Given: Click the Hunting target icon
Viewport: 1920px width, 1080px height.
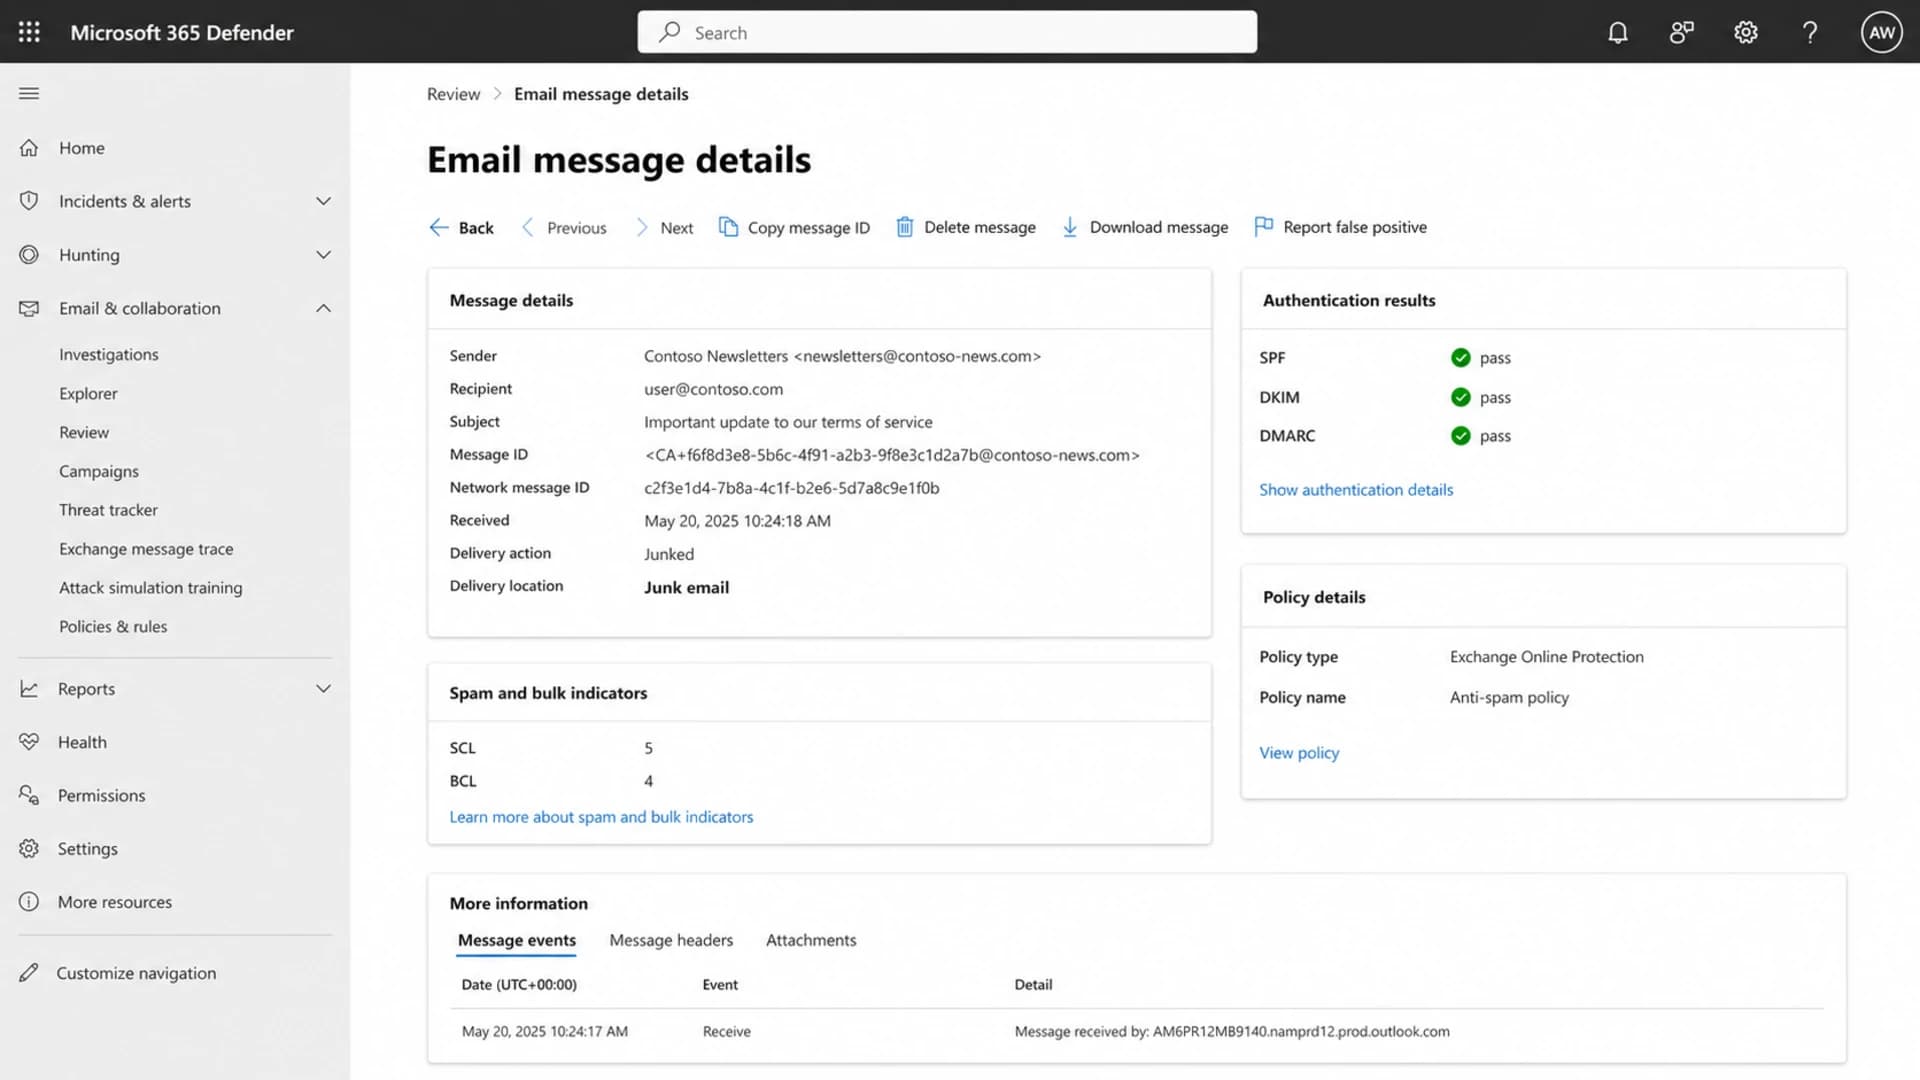Looking at the screenshot, I should point(29,255).
